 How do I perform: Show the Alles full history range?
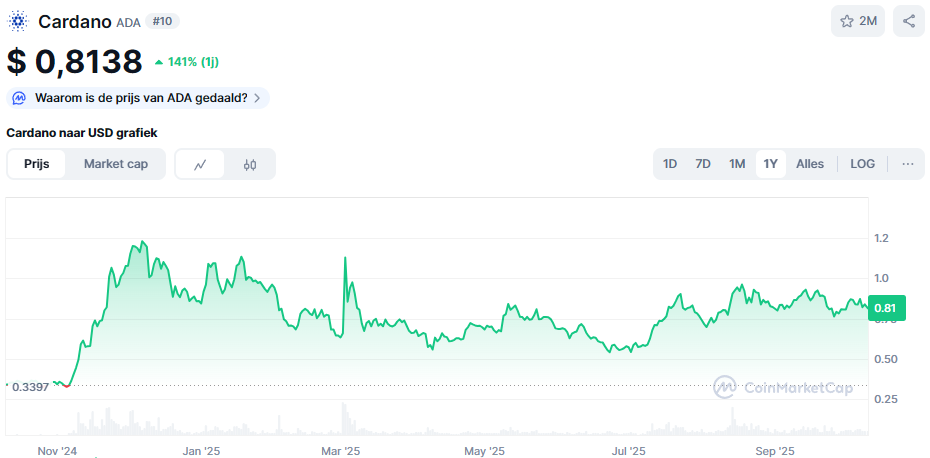[x=810, y=164]
